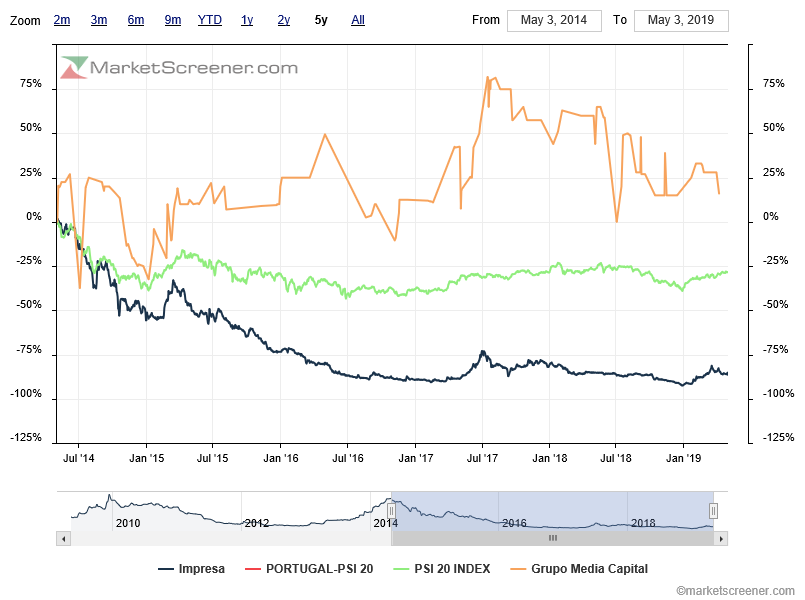Select 2y zoom range
This screenshot has height=600, width=805.
click(284, 20)
